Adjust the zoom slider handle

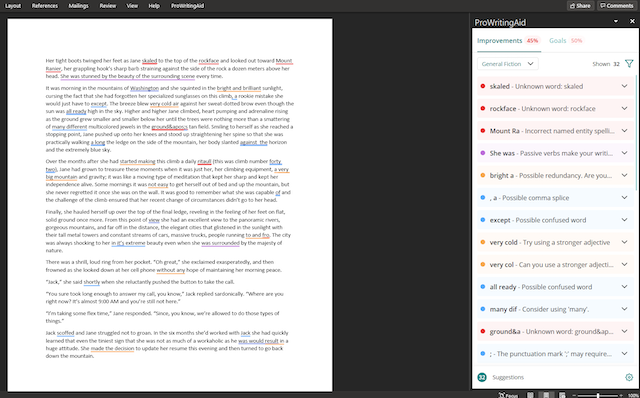(x=598, y=395)
